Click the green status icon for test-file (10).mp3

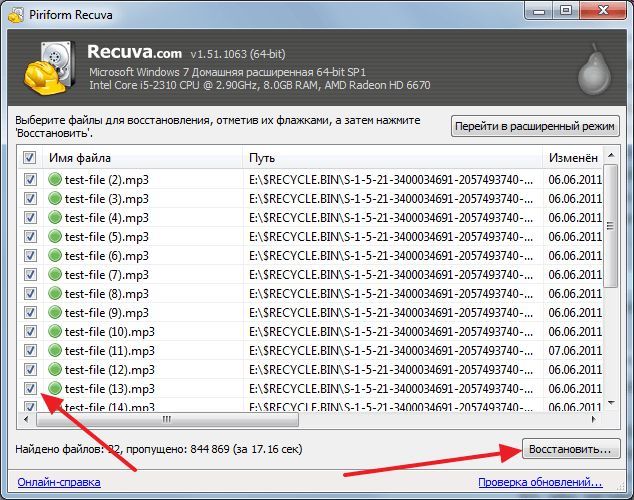coord(55,331)
